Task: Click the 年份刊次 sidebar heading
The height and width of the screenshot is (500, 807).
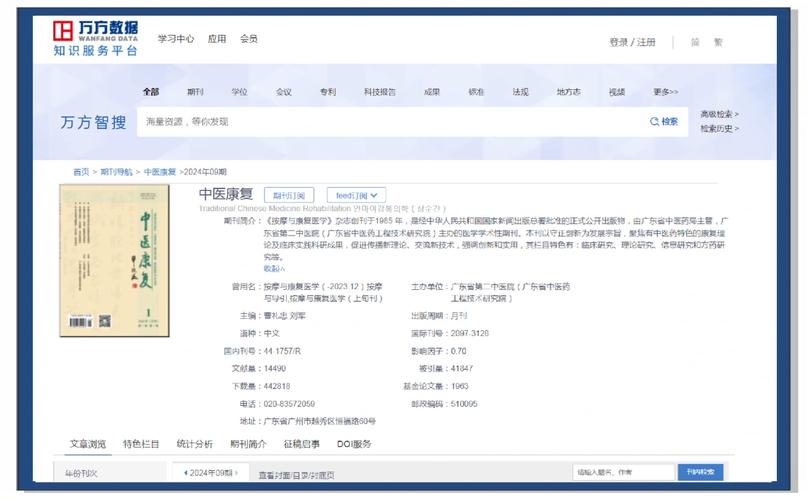Action: (x=81, y=473)
